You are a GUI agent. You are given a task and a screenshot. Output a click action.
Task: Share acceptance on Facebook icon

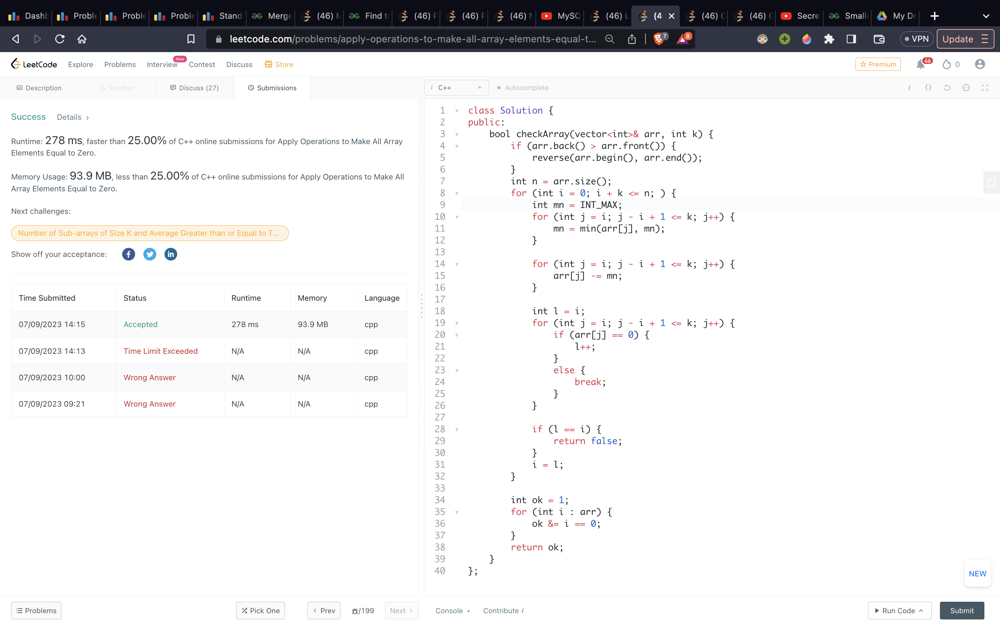click(128, 254)
